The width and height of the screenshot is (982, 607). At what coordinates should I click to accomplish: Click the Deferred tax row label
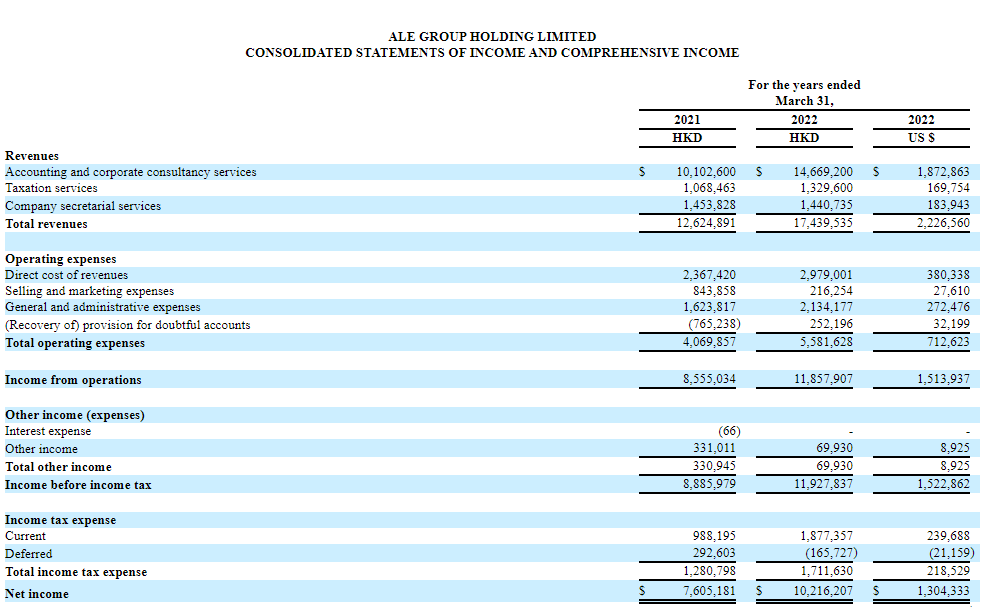click(x=29, y=554)
